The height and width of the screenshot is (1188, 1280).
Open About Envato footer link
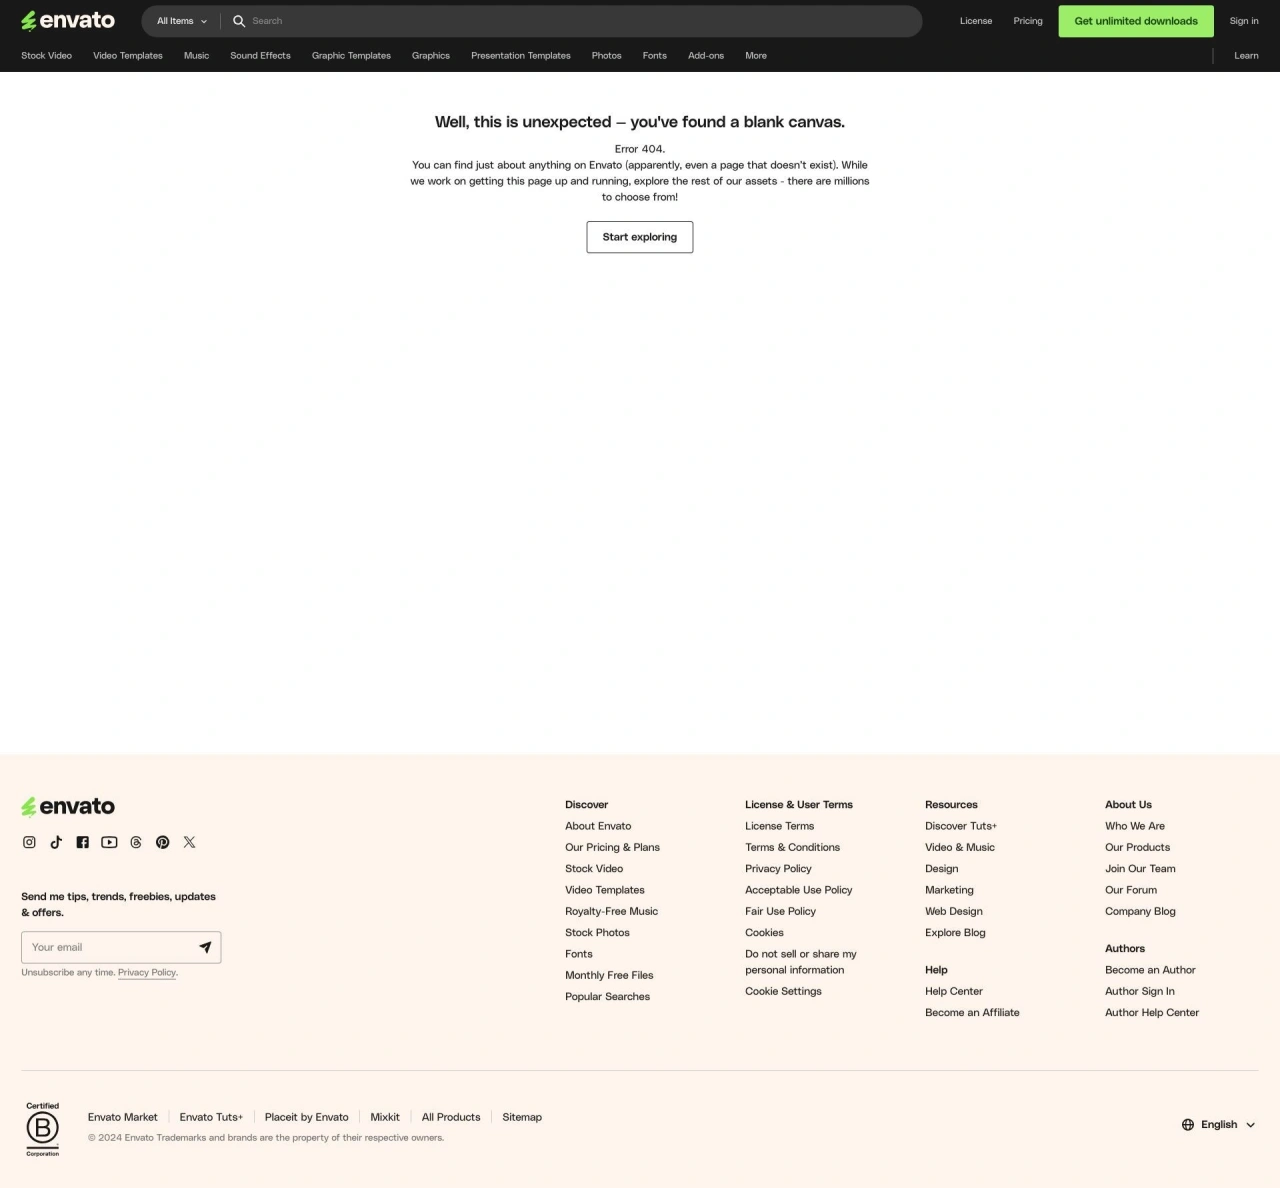pos(598,826)
